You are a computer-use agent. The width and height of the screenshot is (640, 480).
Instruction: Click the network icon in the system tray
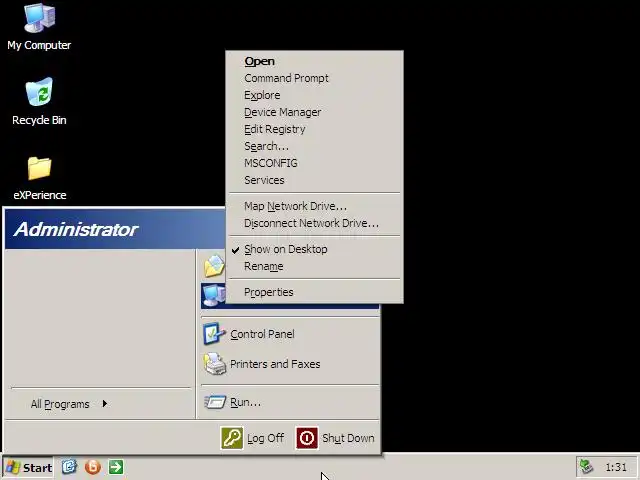(x=587, y=467)
